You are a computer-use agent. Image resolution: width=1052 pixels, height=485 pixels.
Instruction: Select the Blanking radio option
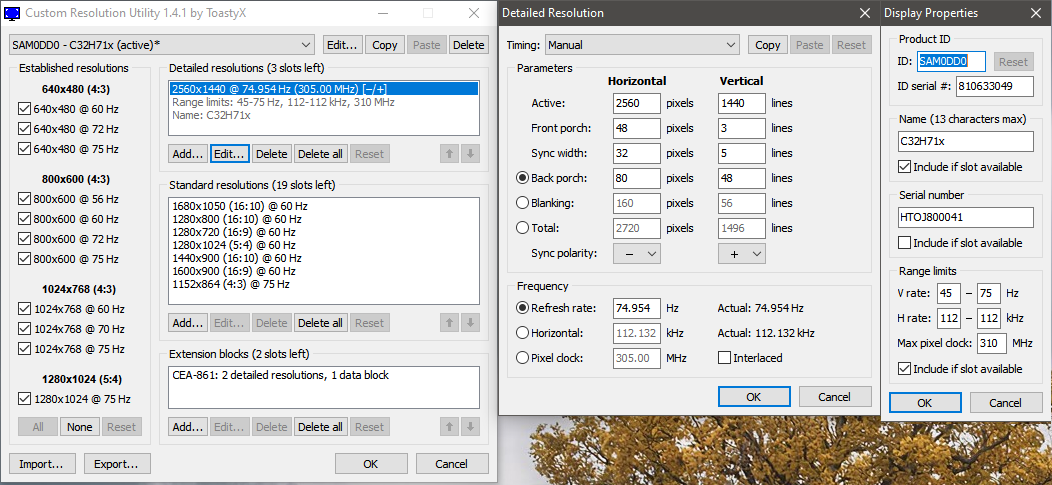pos(521,203)
